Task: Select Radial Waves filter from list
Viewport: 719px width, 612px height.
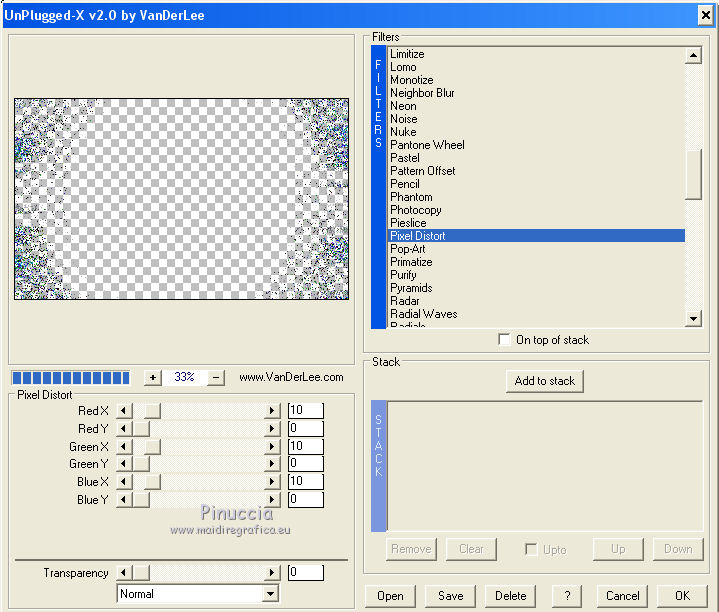Action: (x=423, y=314)
